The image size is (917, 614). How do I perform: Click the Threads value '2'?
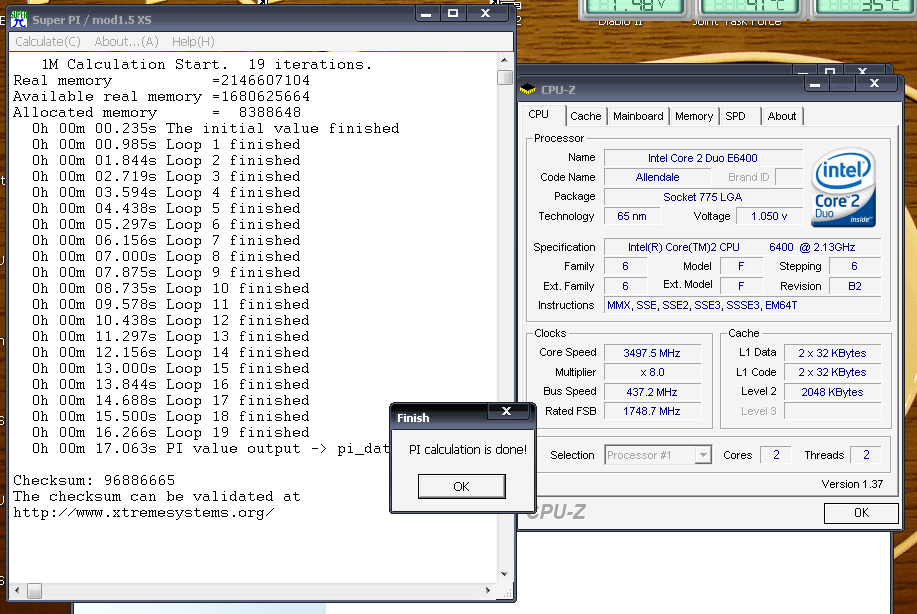click(x=866, y=455)
